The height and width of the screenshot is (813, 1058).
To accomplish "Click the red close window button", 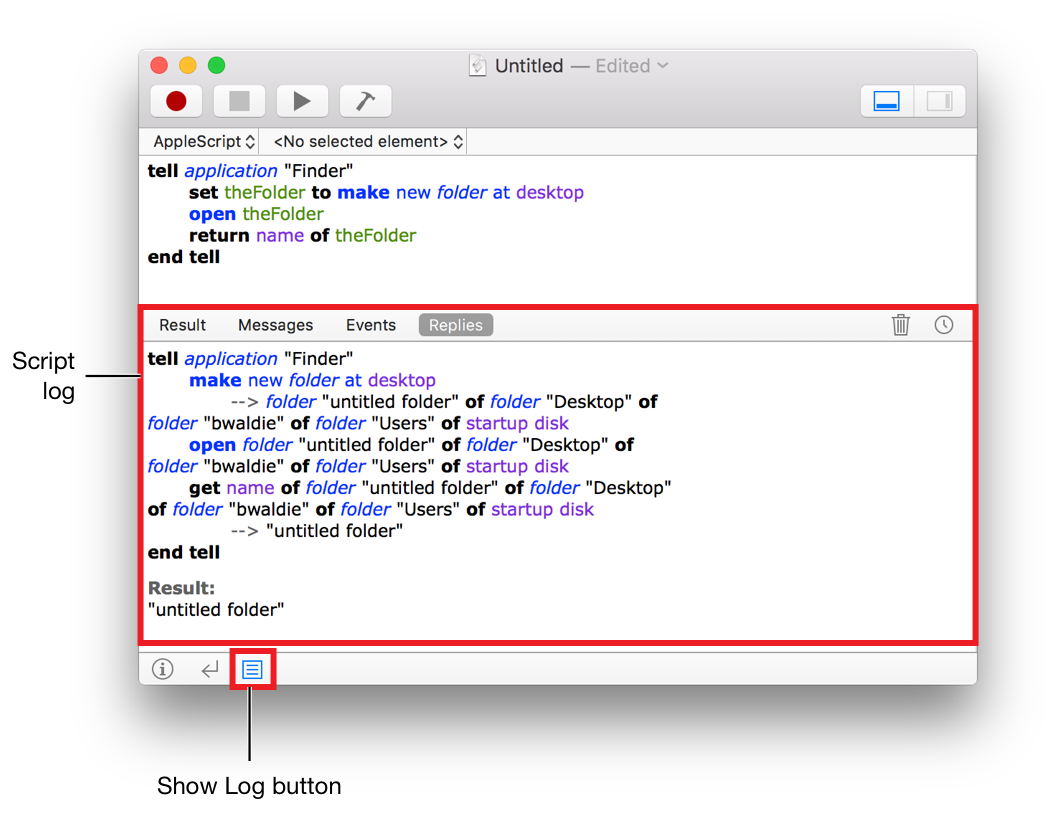I will click(x=159, y=65).
